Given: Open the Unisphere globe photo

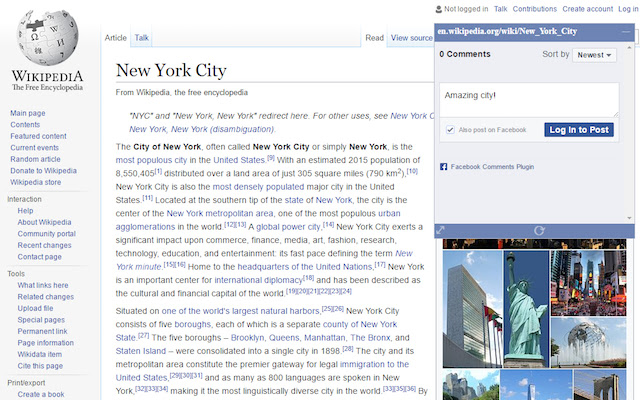Looking at the screenshot, I should click(588, 343).
